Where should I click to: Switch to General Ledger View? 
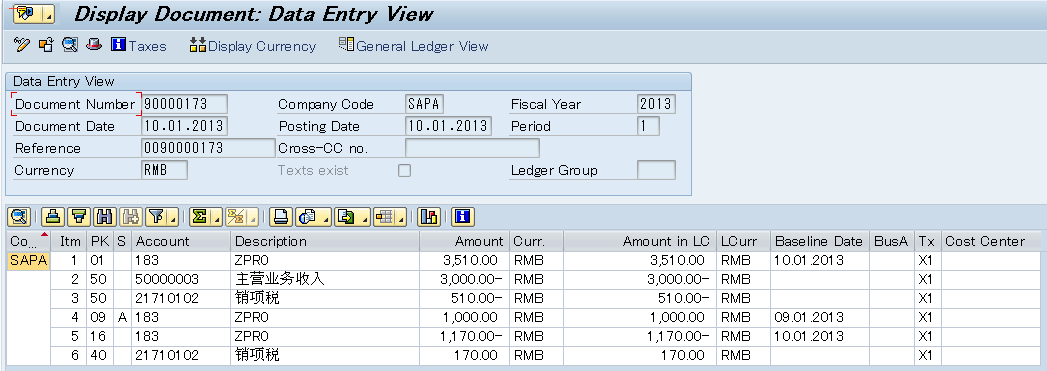pyautogui.click(x=413, y=45)
